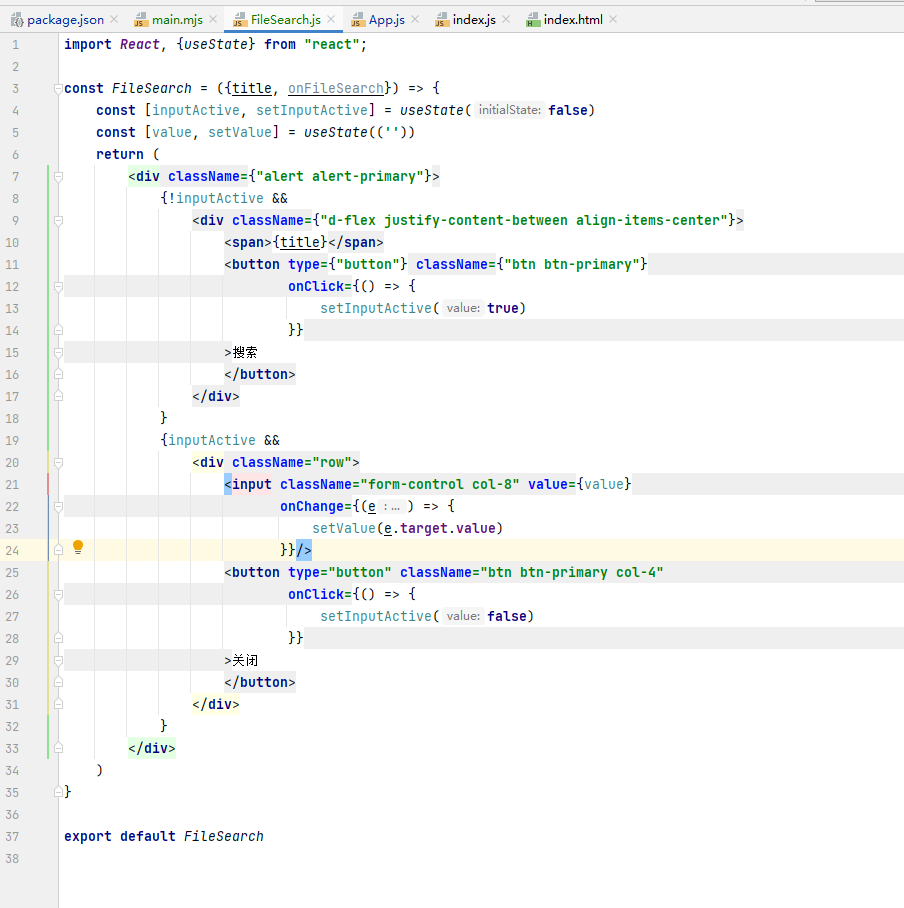Click the "react" import string on line 1
The width and height of the screenshot is (904, 908).
tap(332, 45)
